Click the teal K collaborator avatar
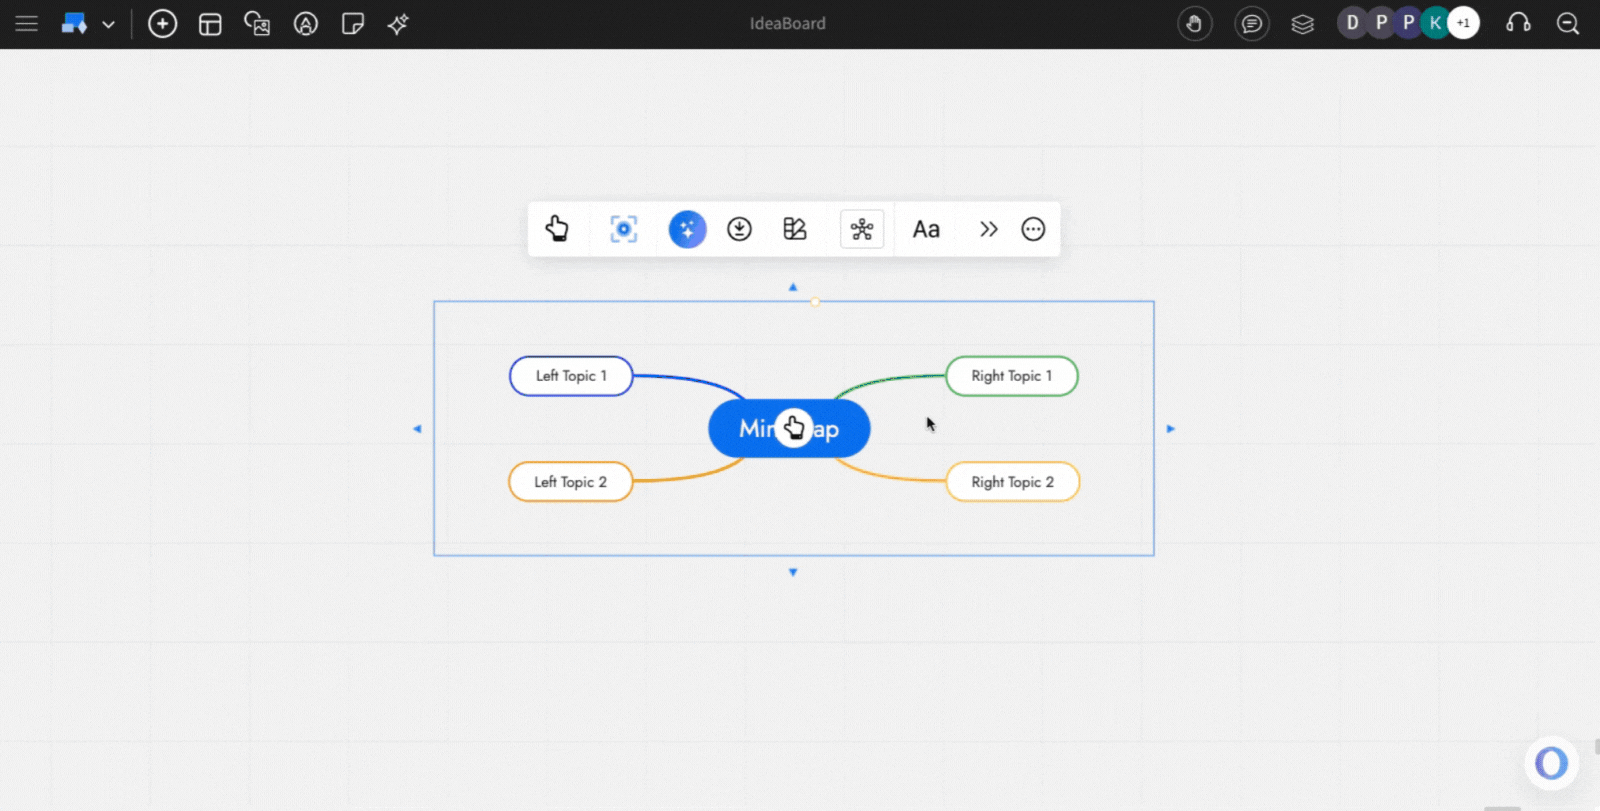This screenshot has height=811, width=1600. 1435,23
